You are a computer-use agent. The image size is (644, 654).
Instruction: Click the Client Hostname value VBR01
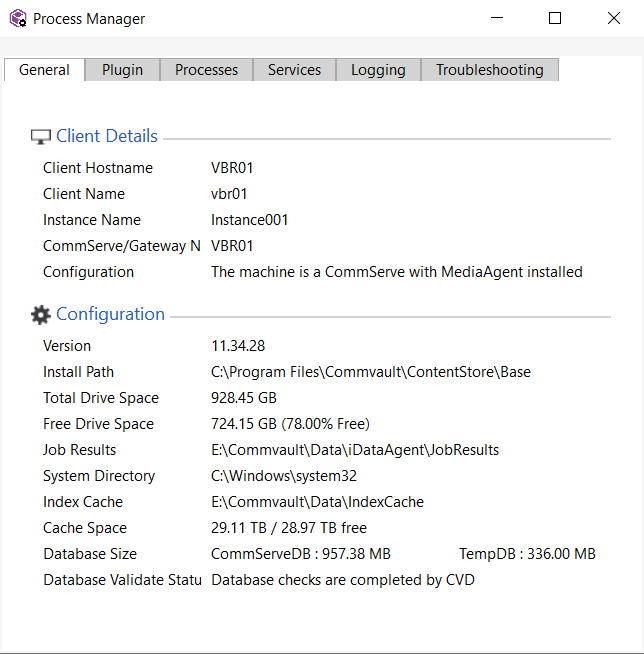tap(232, 168)
